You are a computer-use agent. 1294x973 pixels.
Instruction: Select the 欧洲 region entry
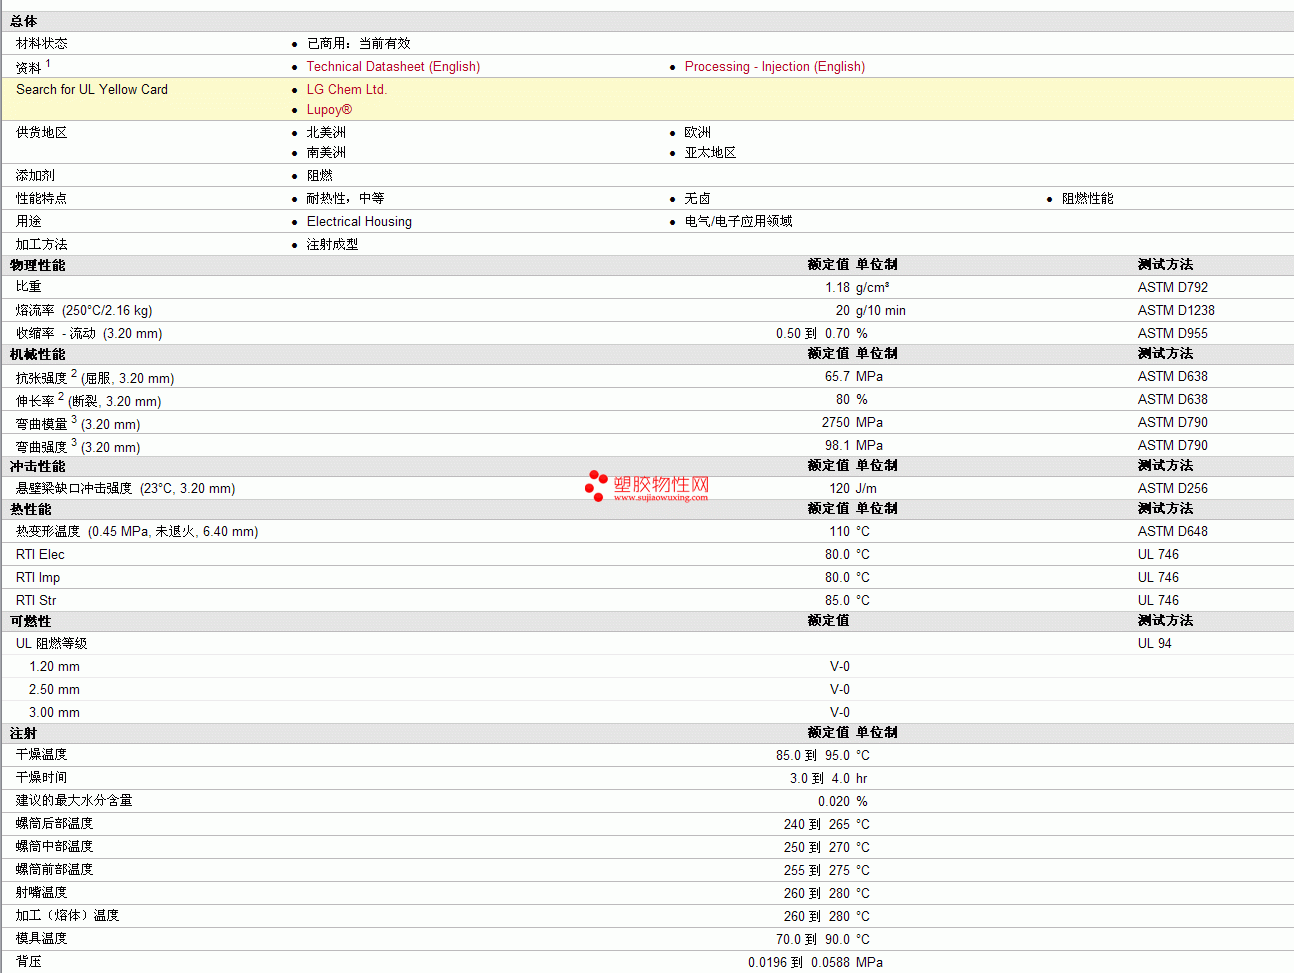click(x=698, y=133)
